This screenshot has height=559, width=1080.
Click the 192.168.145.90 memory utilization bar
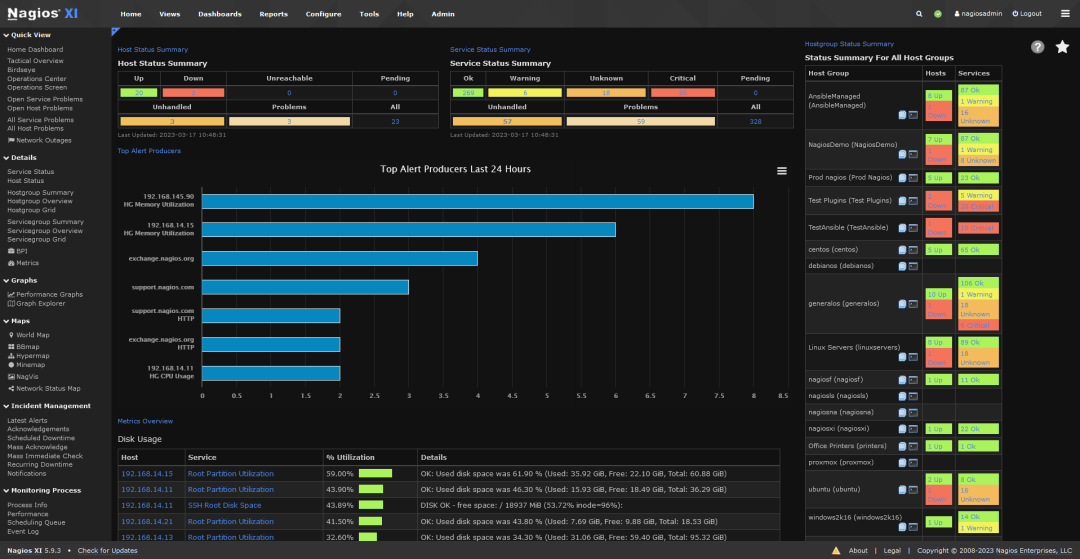pos(477,201)
